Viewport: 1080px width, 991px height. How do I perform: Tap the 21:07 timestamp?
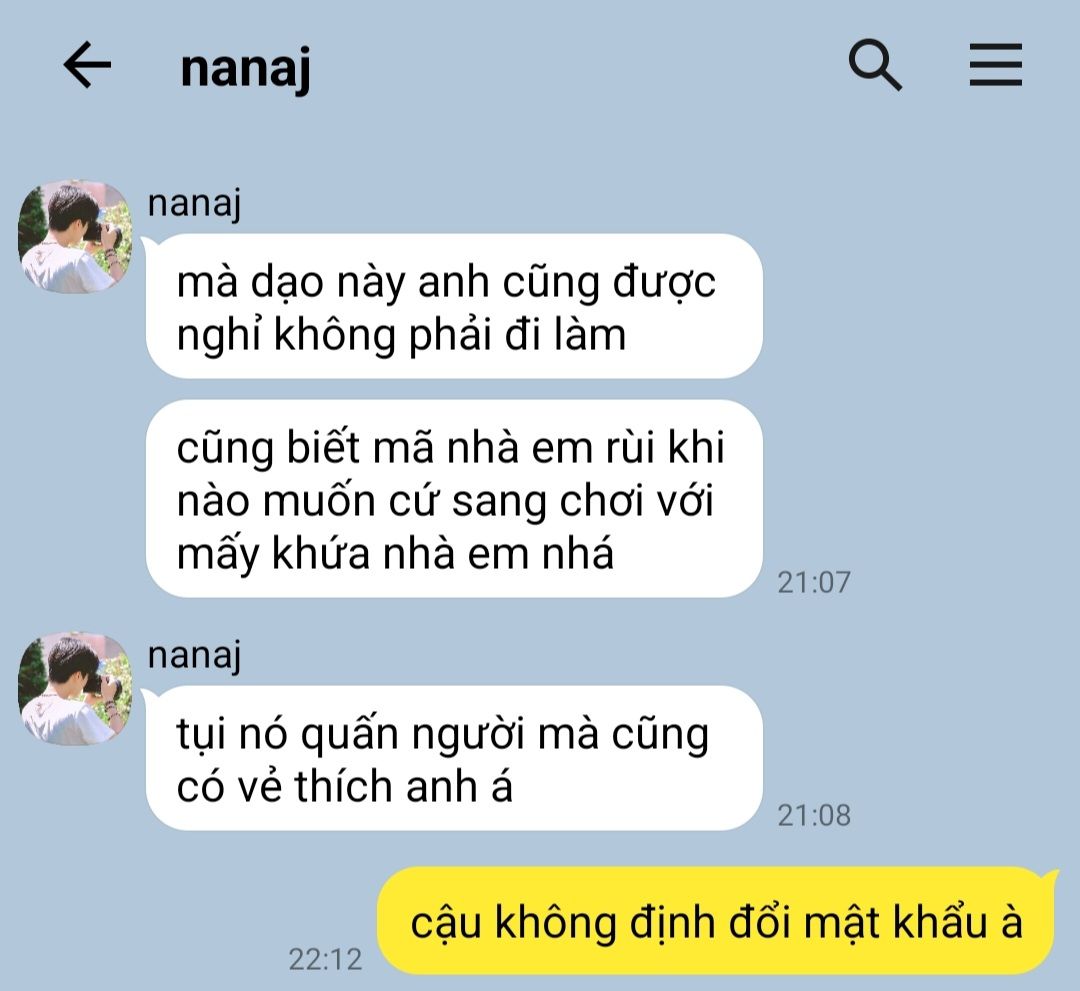point(813,583)
